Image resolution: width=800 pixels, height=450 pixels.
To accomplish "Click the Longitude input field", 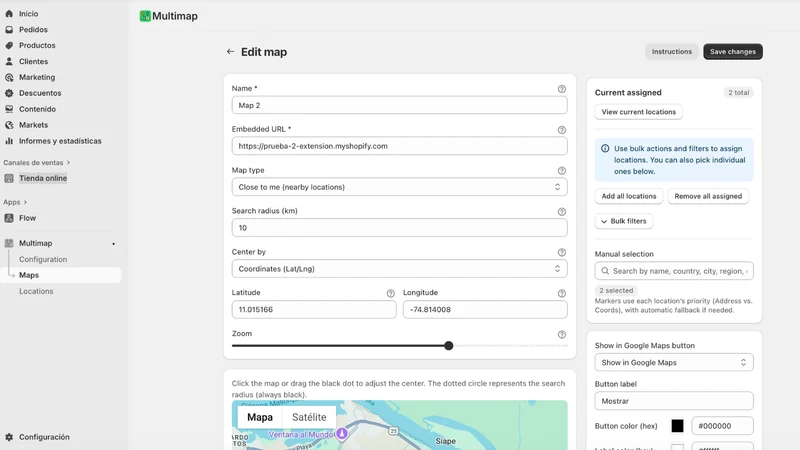I will tap(485, 310).
